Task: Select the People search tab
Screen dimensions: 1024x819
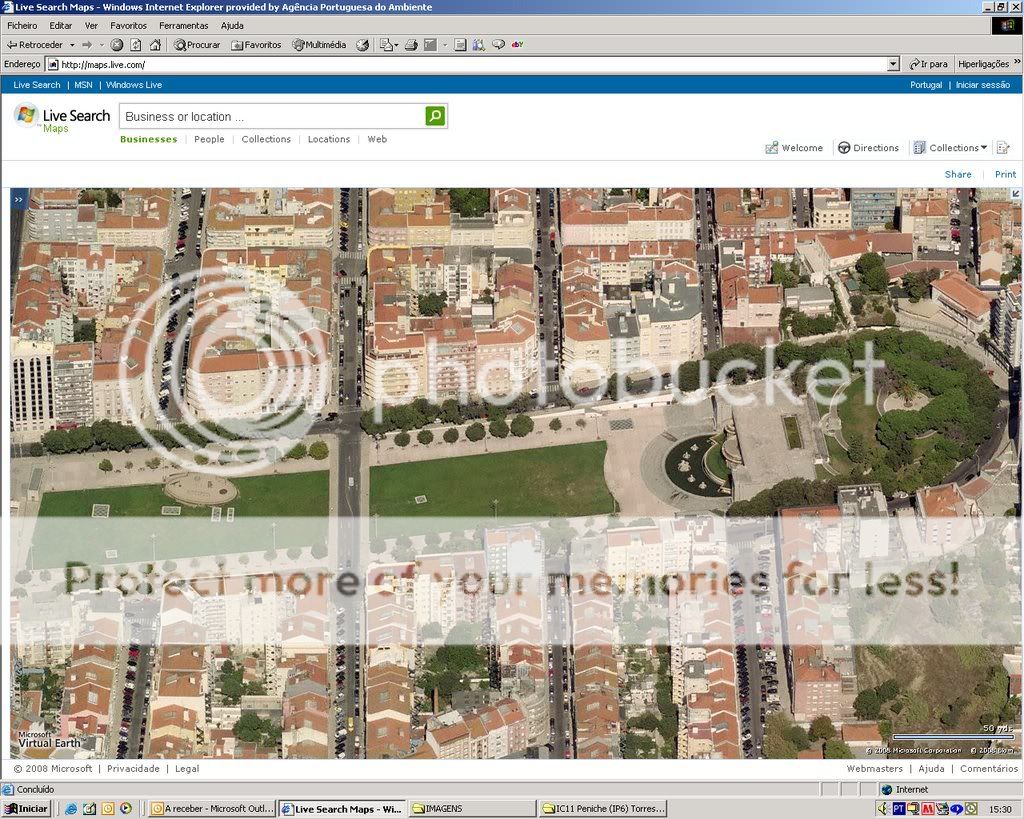Action: 209,139
